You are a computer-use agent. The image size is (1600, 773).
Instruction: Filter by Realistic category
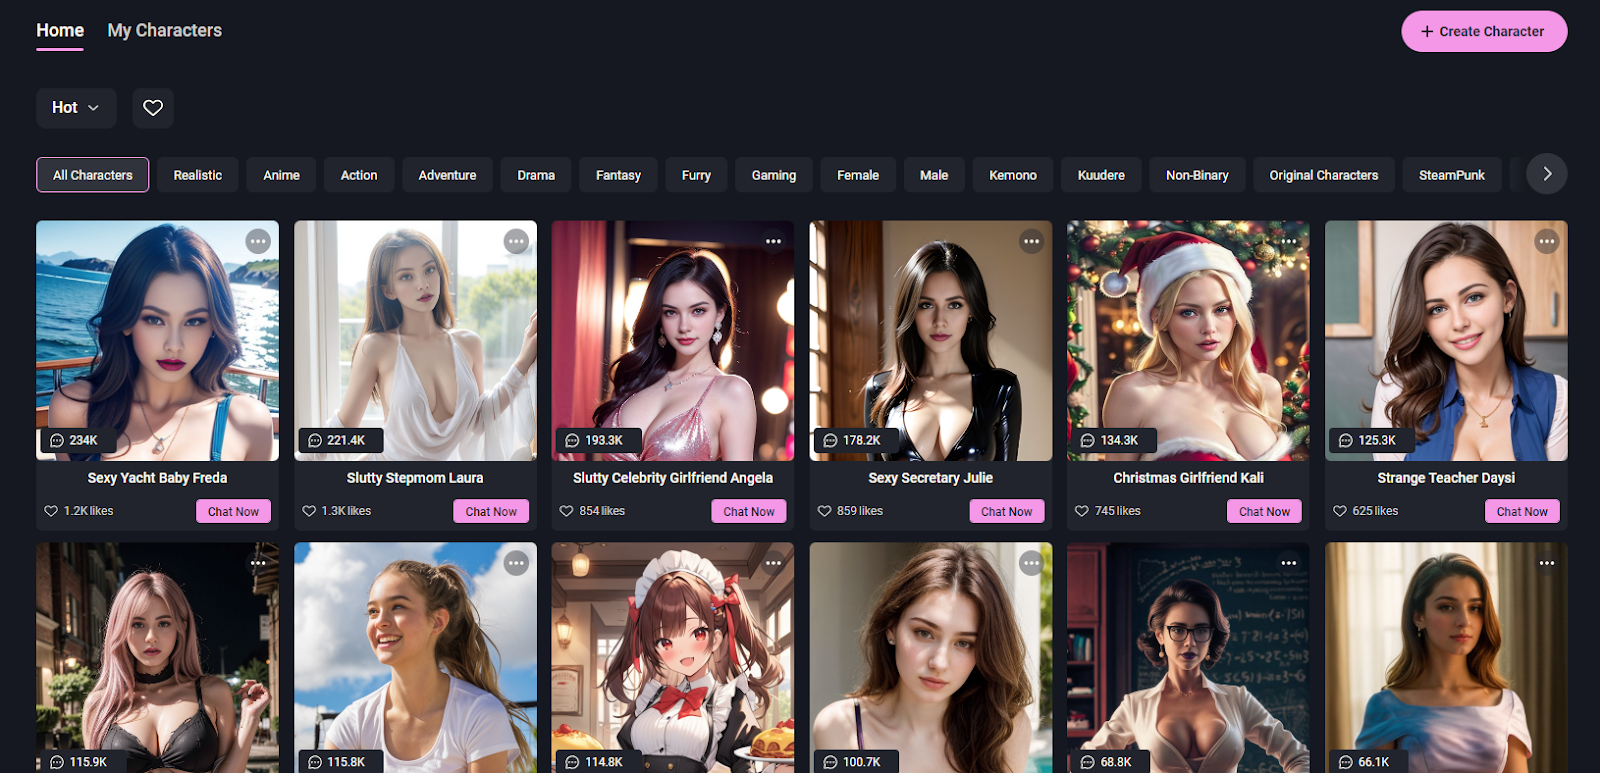coord(198,175)
